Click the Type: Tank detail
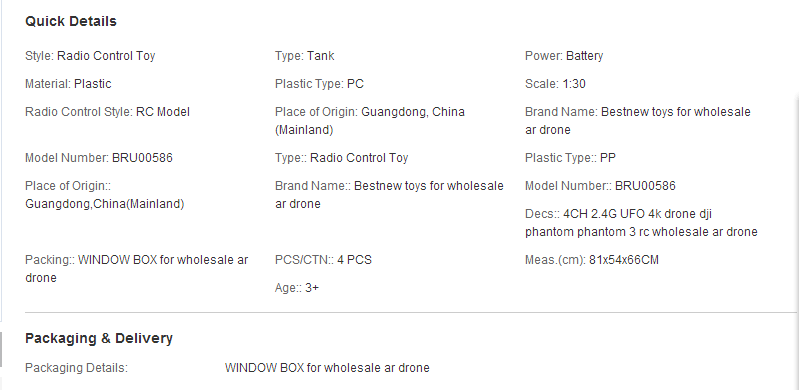The height and width of the screenshot is (390, 799). [x=305, y=56]
